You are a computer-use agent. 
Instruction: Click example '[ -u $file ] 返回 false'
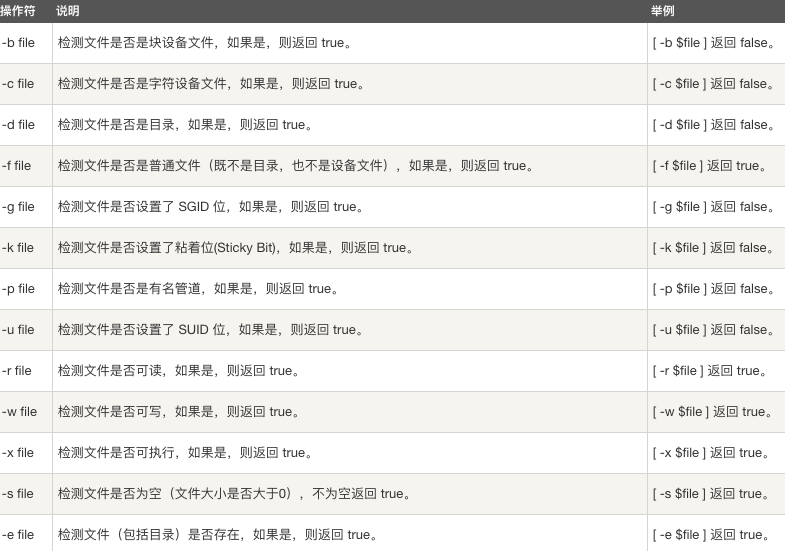714,330
